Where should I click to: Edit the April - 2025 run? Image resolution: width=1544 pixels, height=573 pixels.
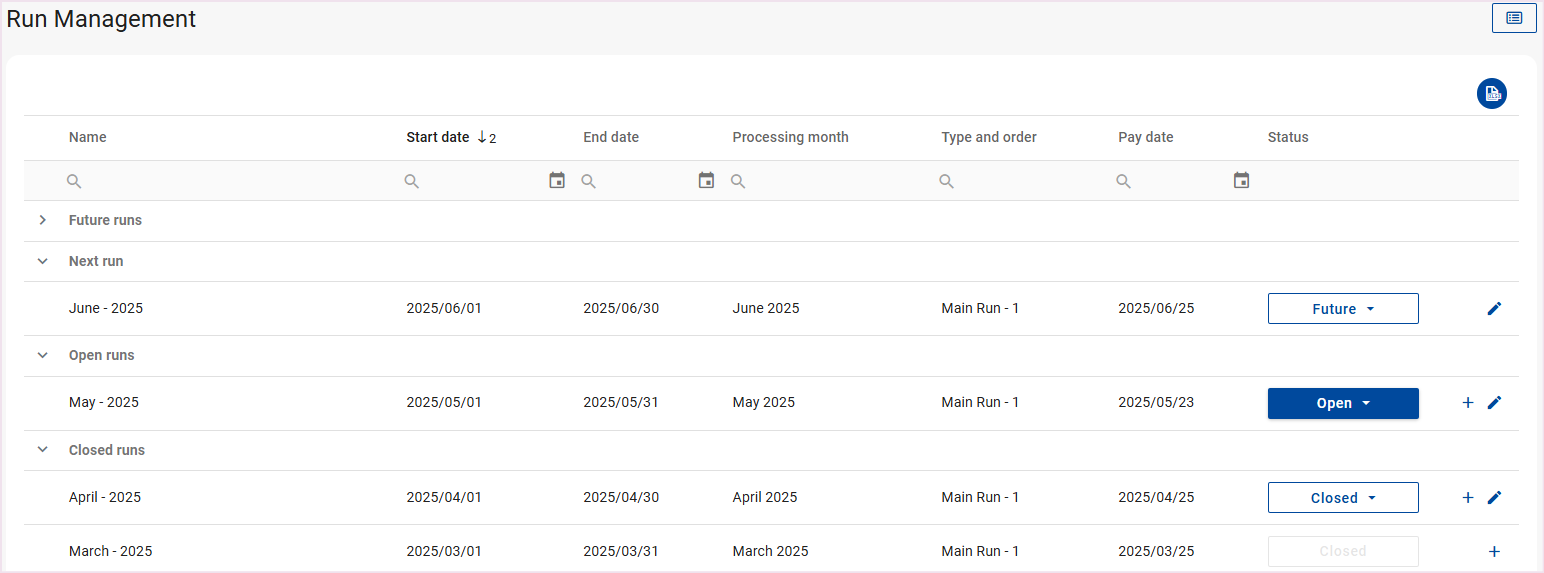[1494, 498]
